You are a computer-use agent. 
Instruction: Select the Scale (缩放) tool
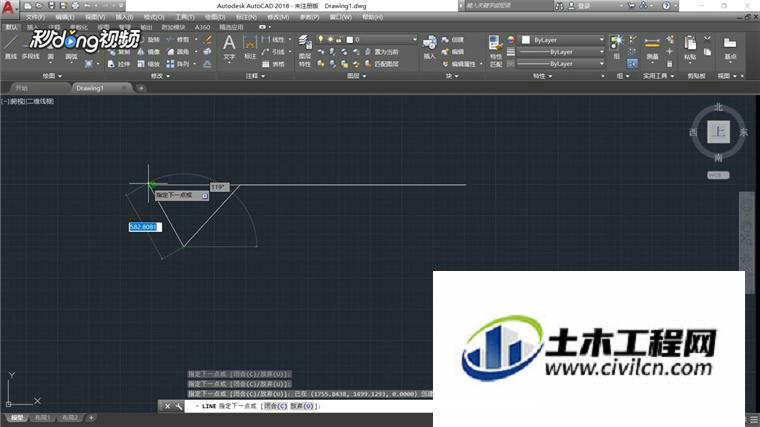[149, 64]
